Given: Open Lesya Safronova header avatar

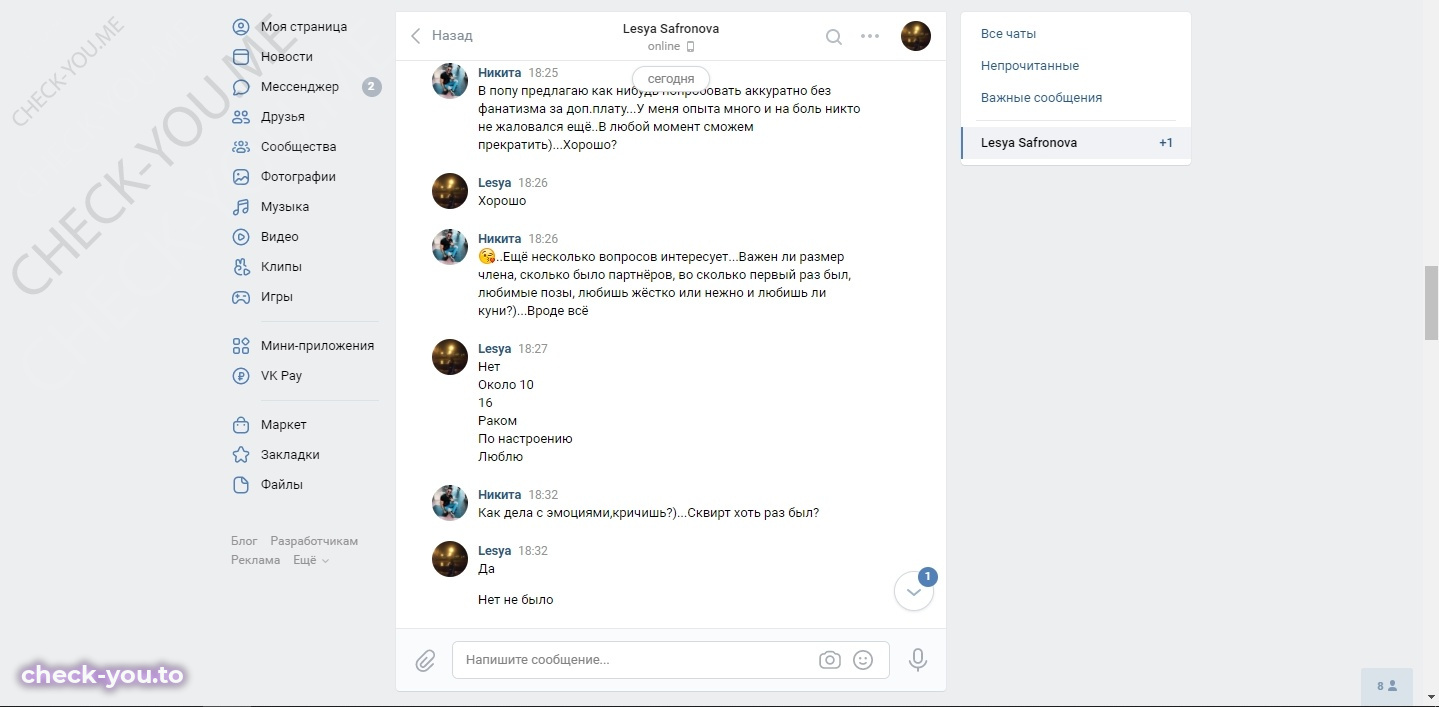Looking at the screenshot, I should (x=916, y=36).
